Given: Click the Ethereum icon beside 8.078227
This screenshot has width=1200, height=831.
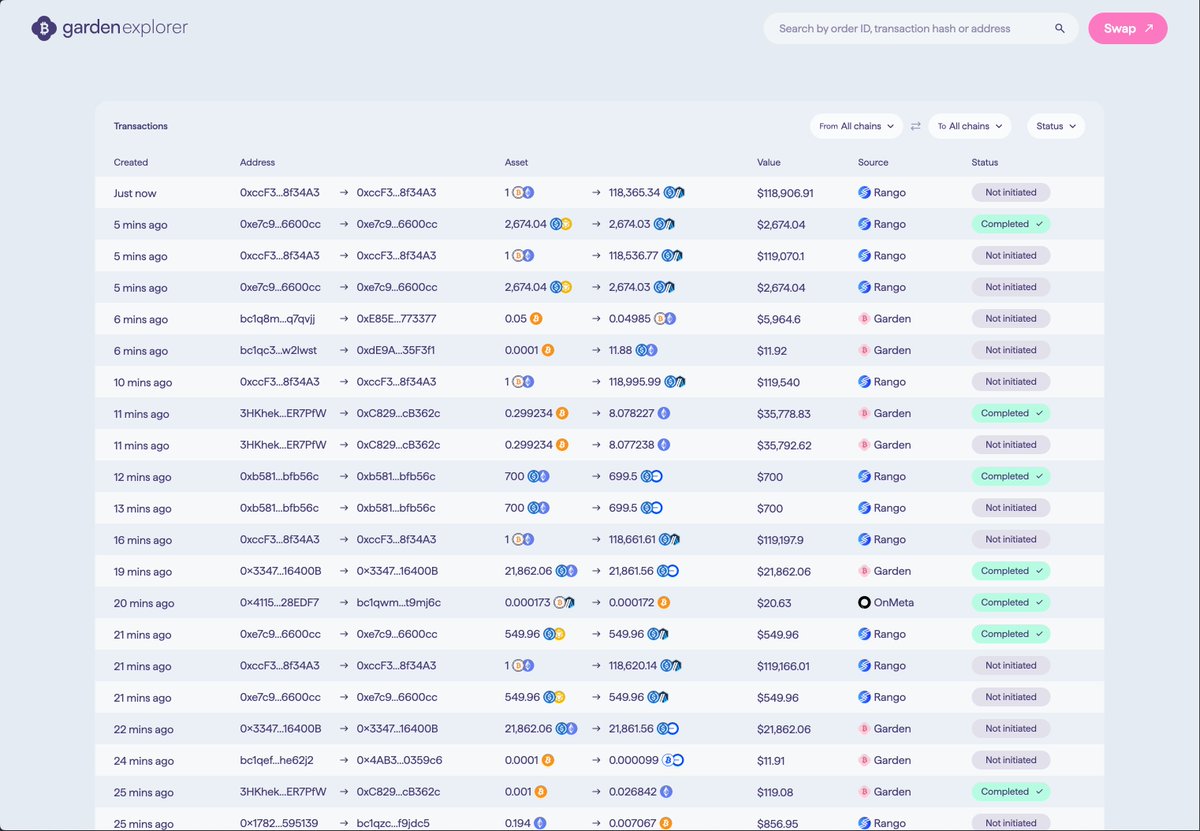Looking at the screenshot, I should 664,413.
